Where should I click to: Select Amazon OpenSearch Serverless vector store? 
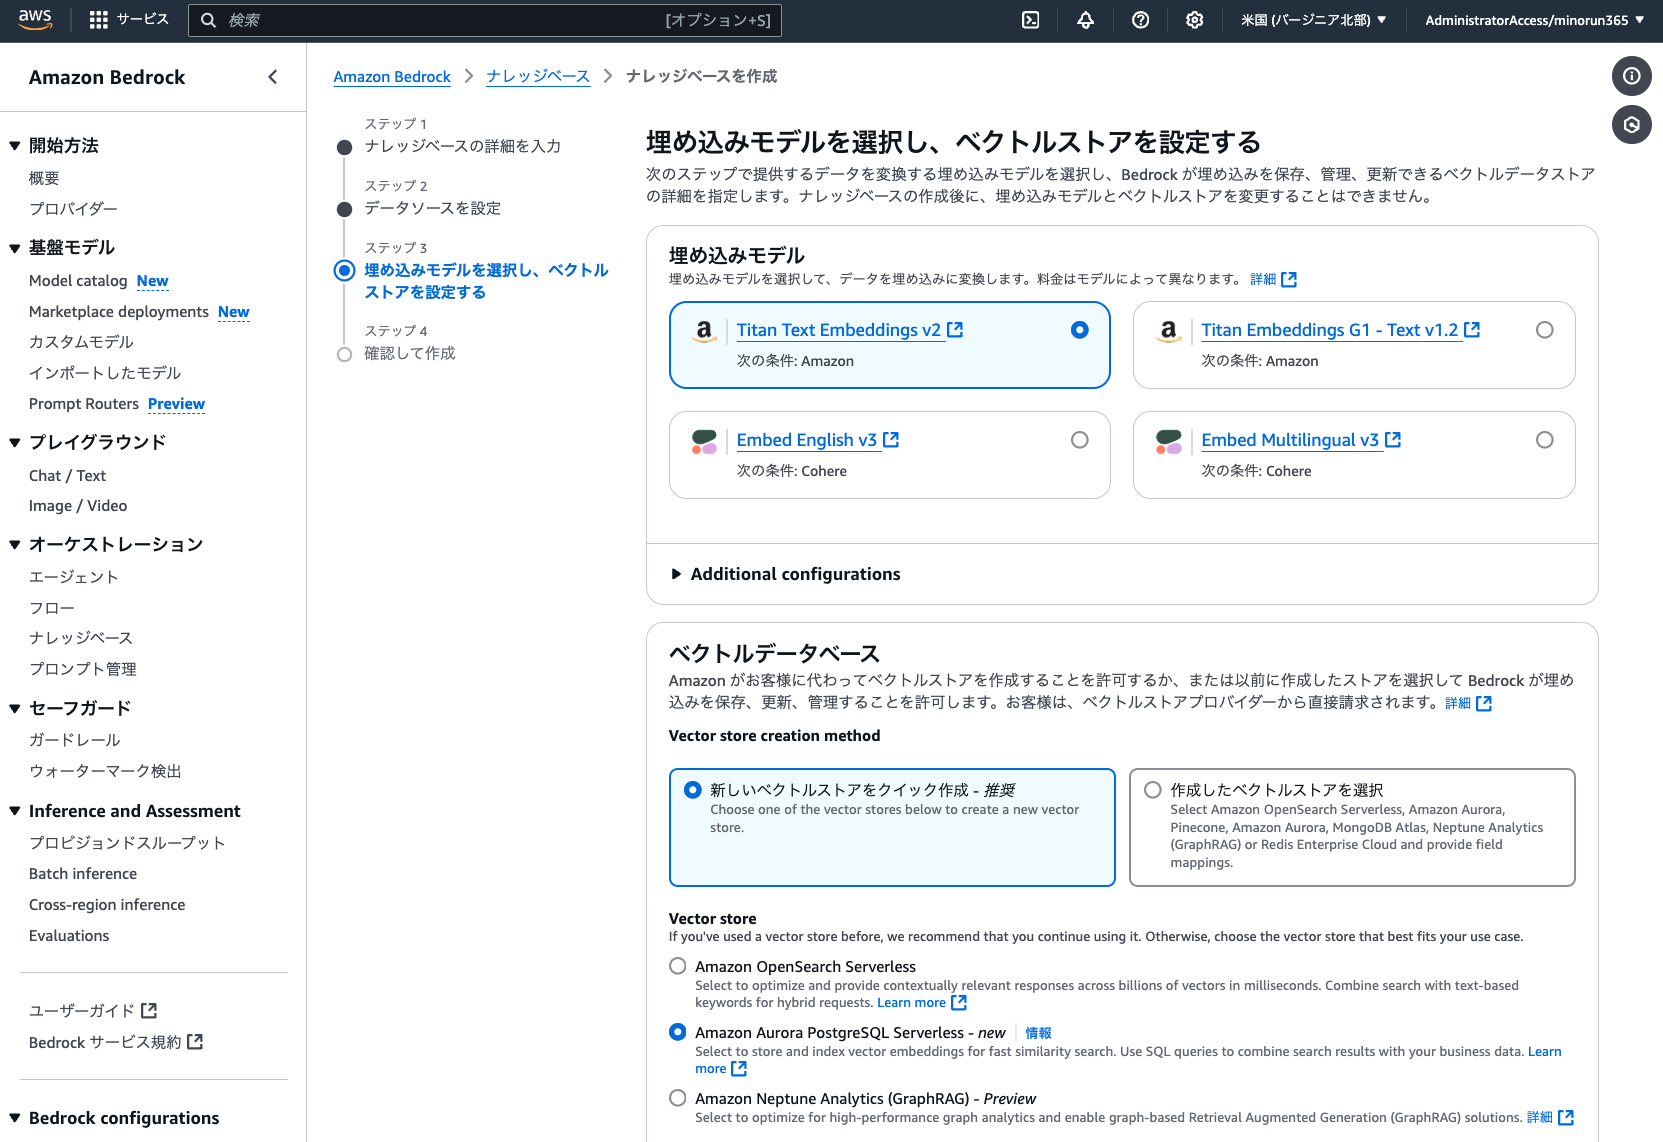pyautogui.click(x=677, y=966)
